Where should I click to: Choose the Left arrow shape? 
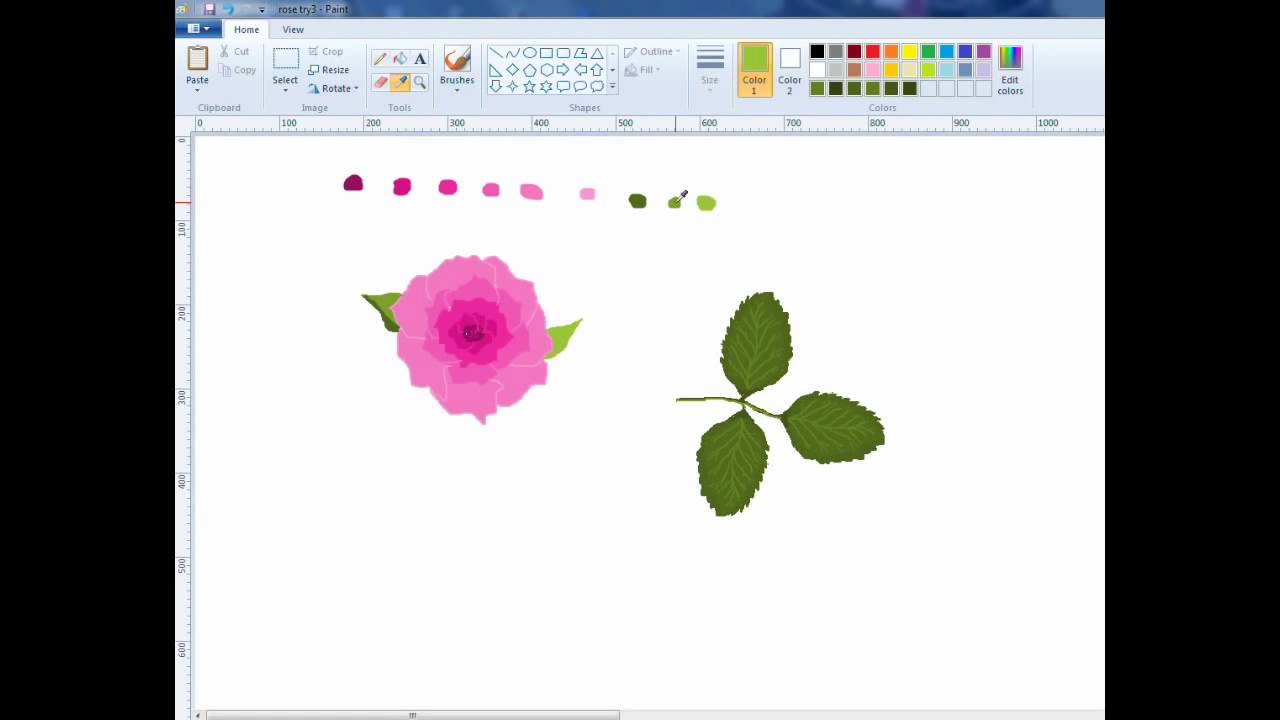click(x=580, y=70)
